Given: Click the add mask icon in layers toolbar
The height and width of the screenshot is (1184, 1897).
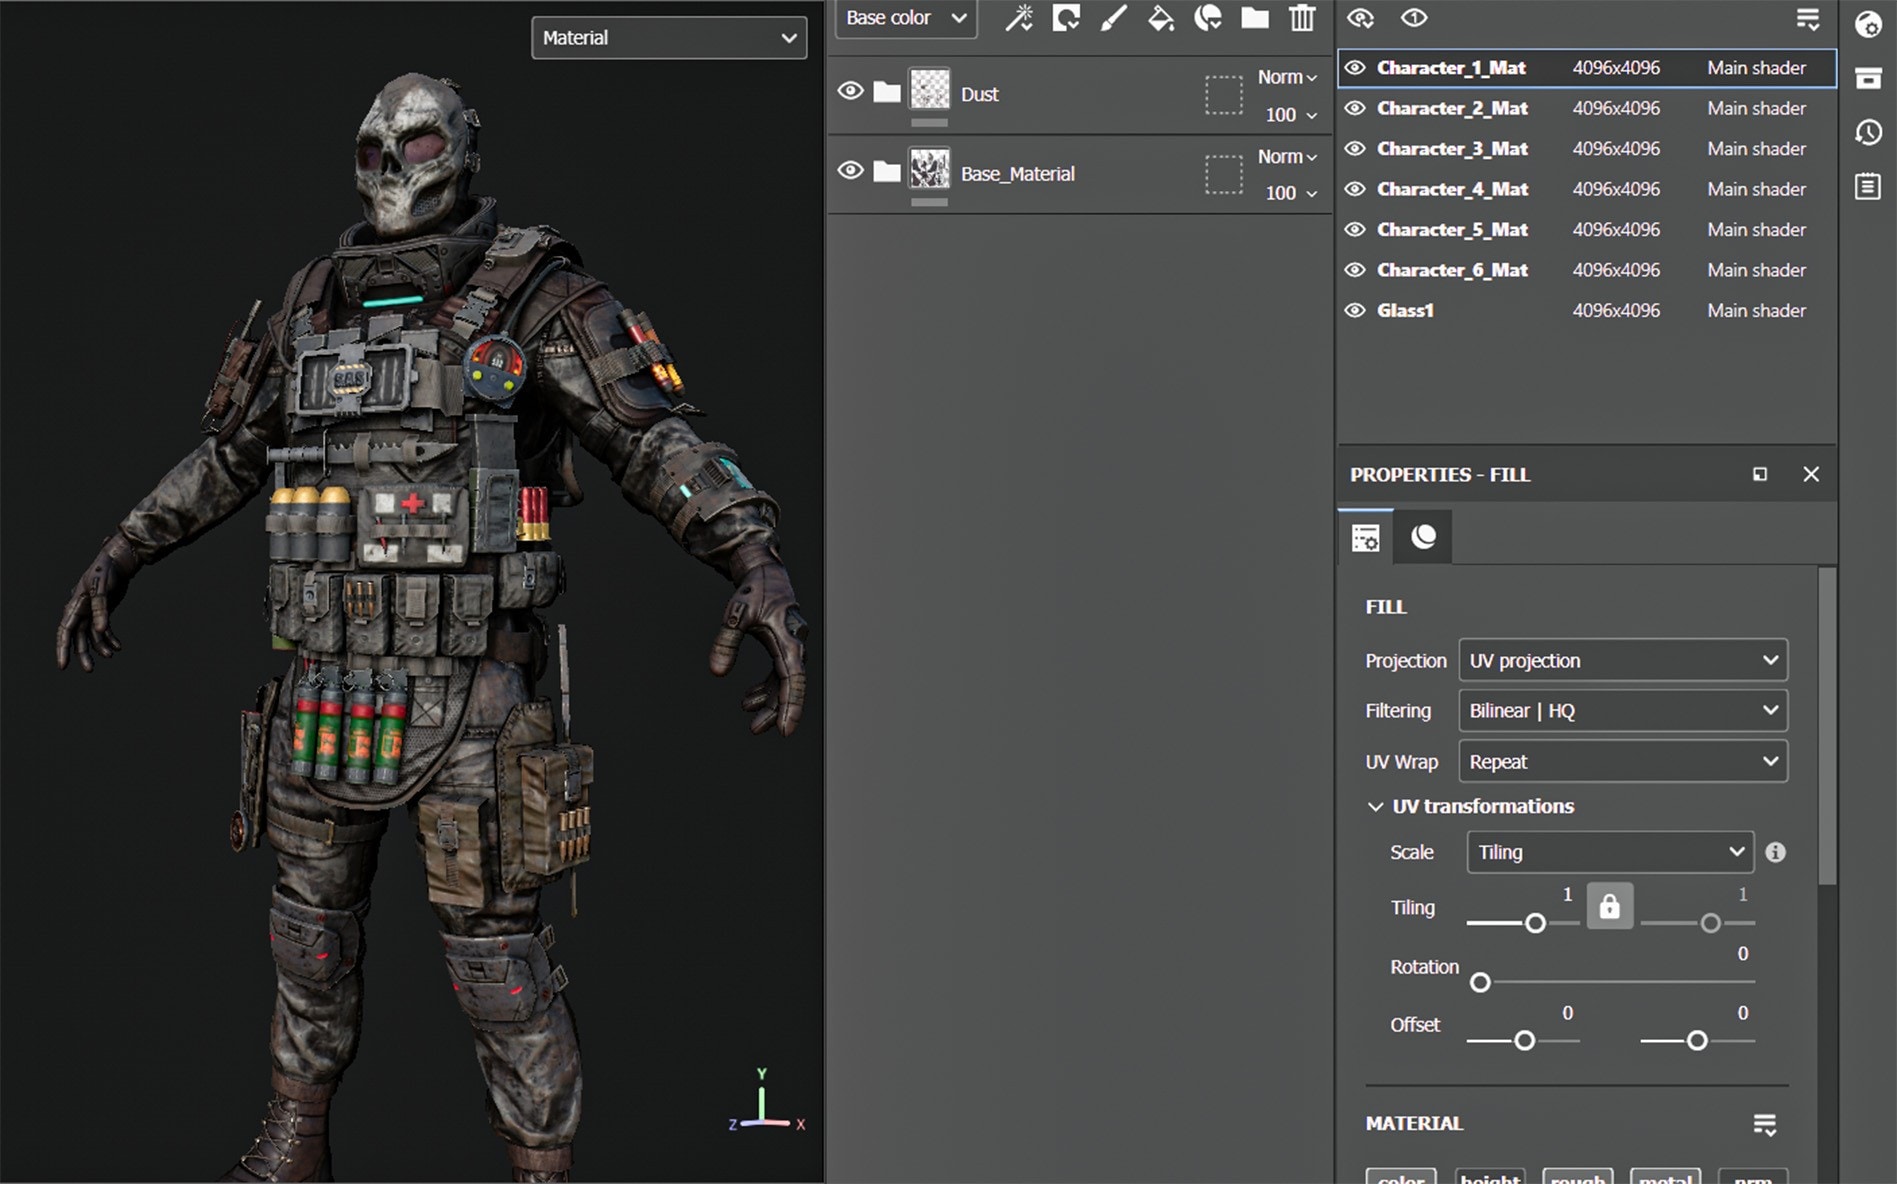Looking at the screenshot, I should 1066,18.
